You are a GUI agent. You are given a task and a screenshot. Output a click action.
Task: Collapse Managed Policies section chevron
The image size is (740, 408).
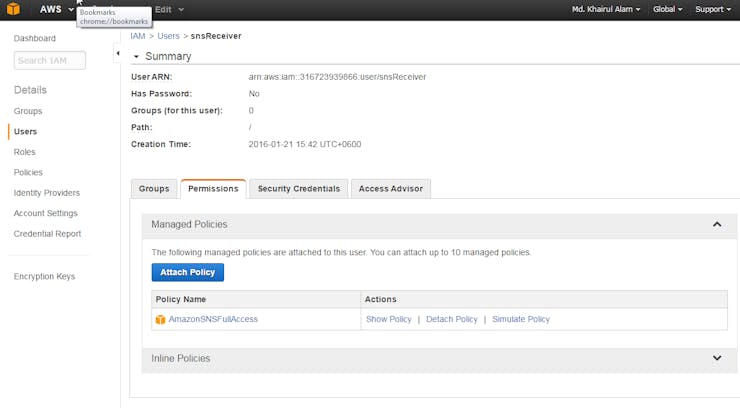[717, 225]
